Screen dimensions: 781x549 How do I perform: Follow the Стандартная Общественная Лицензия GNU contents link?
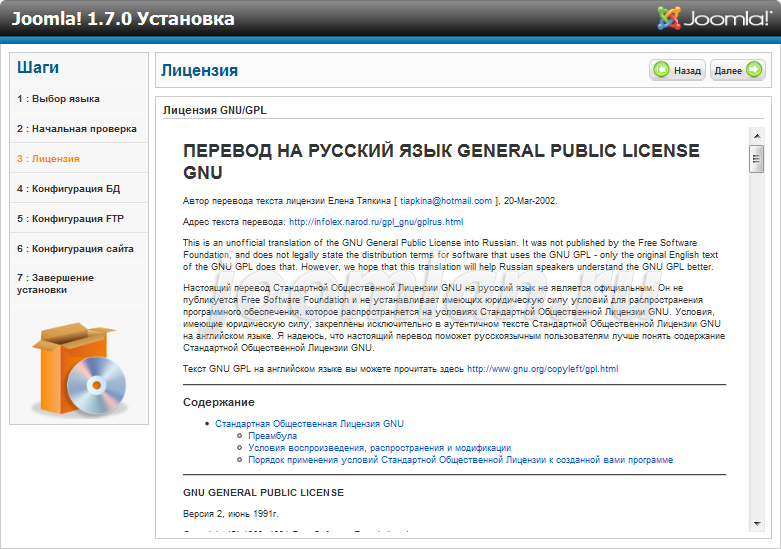pyautogui.click(x=309, y=423)
